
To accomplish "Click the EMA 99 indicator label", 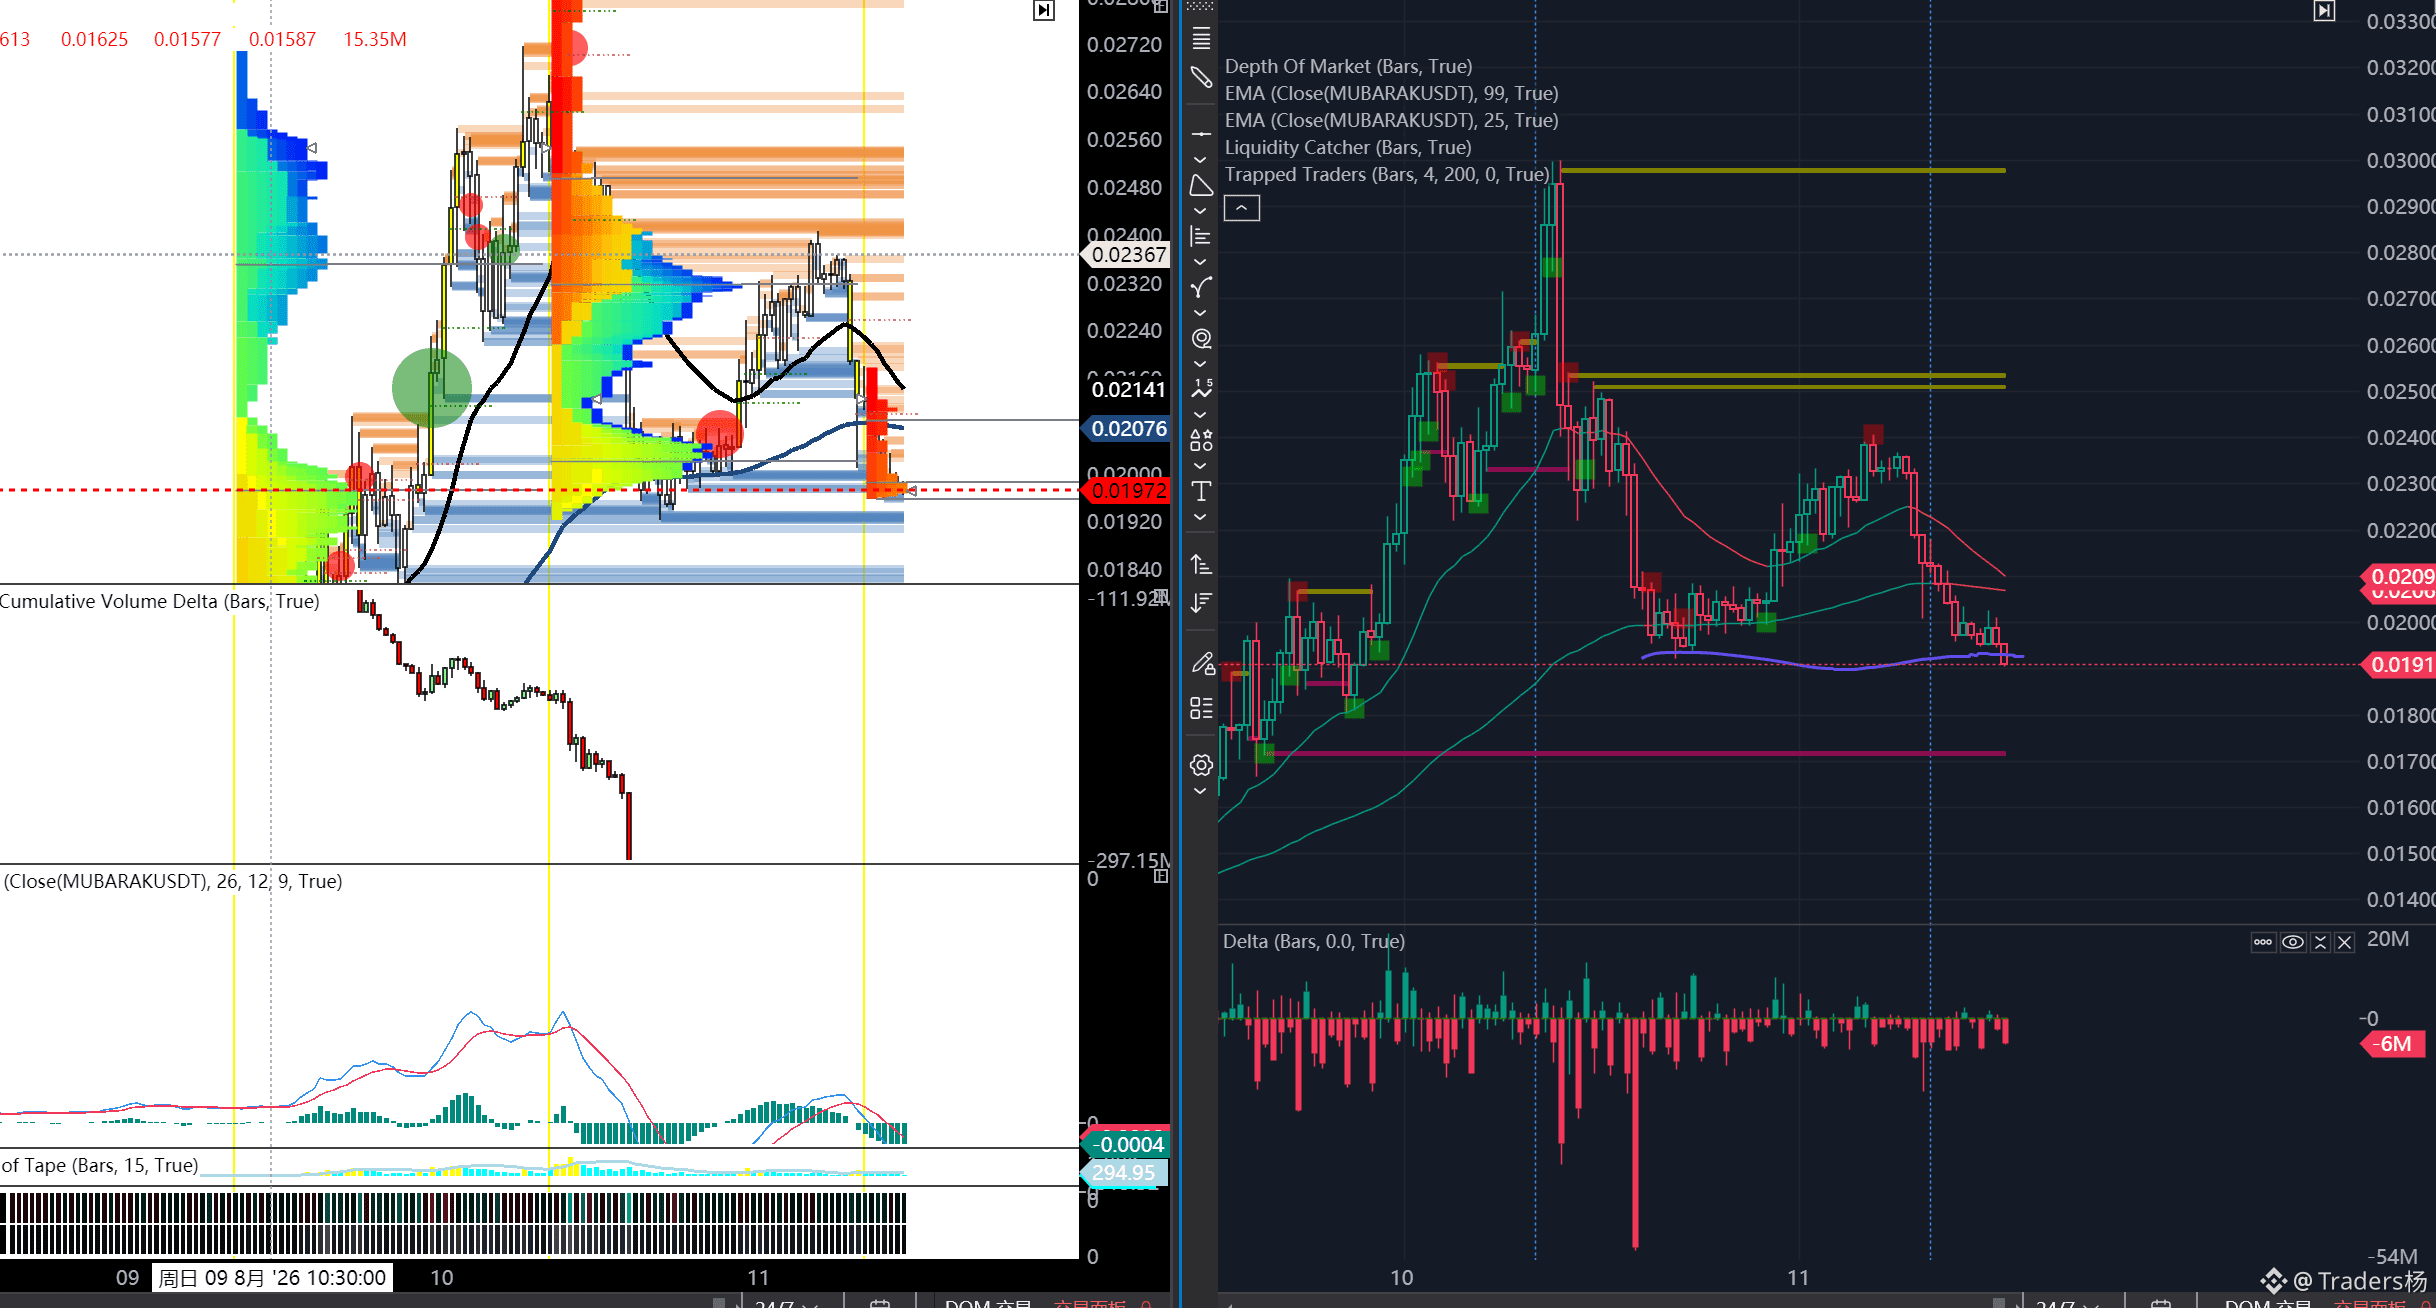I will pyautogui.click(x=1391, y=93).
